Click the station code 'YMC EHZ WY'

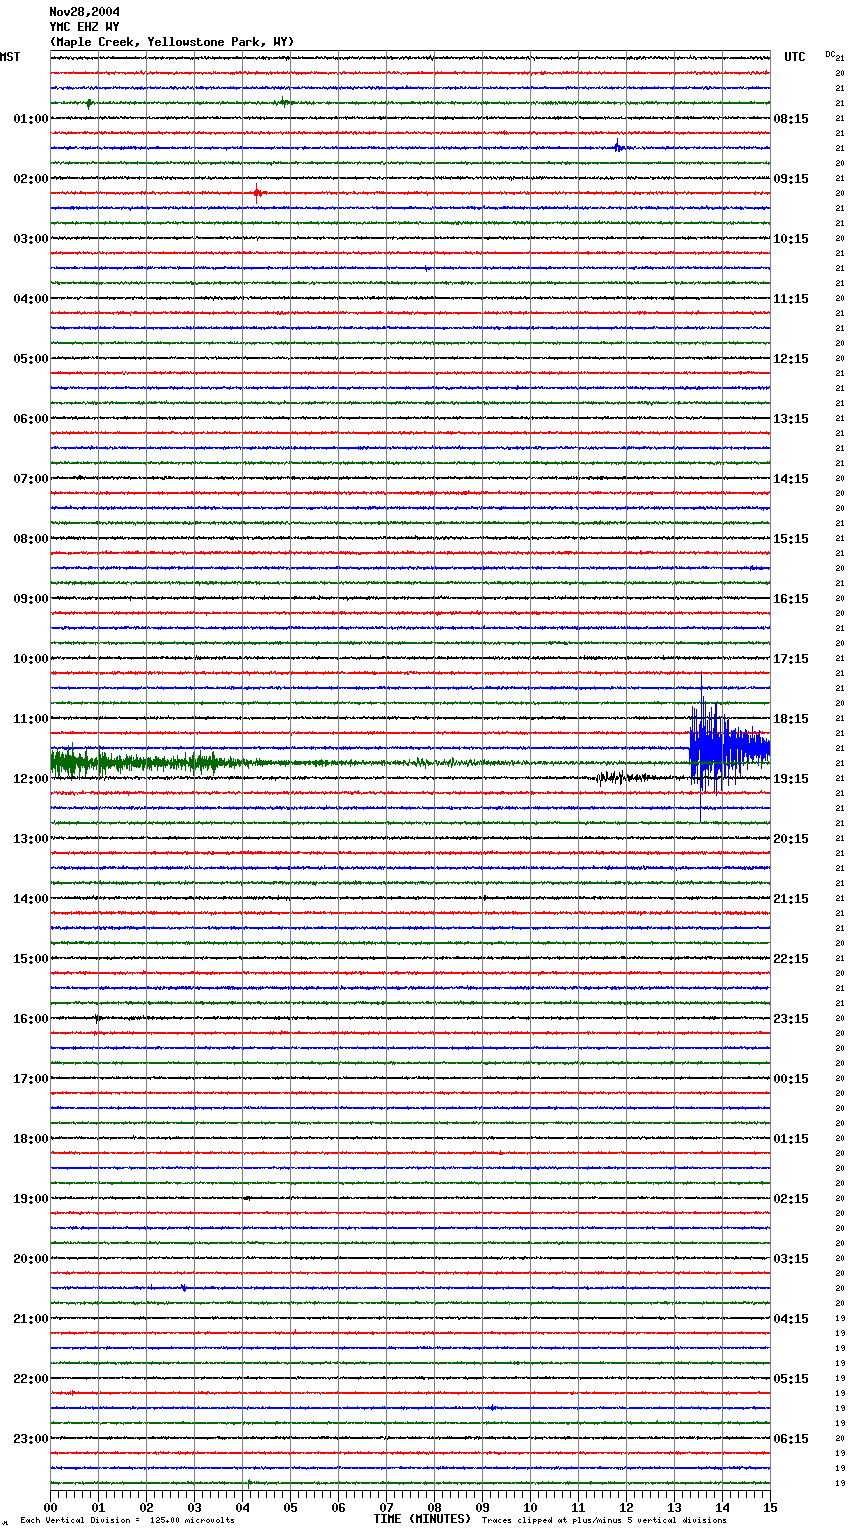85,27
